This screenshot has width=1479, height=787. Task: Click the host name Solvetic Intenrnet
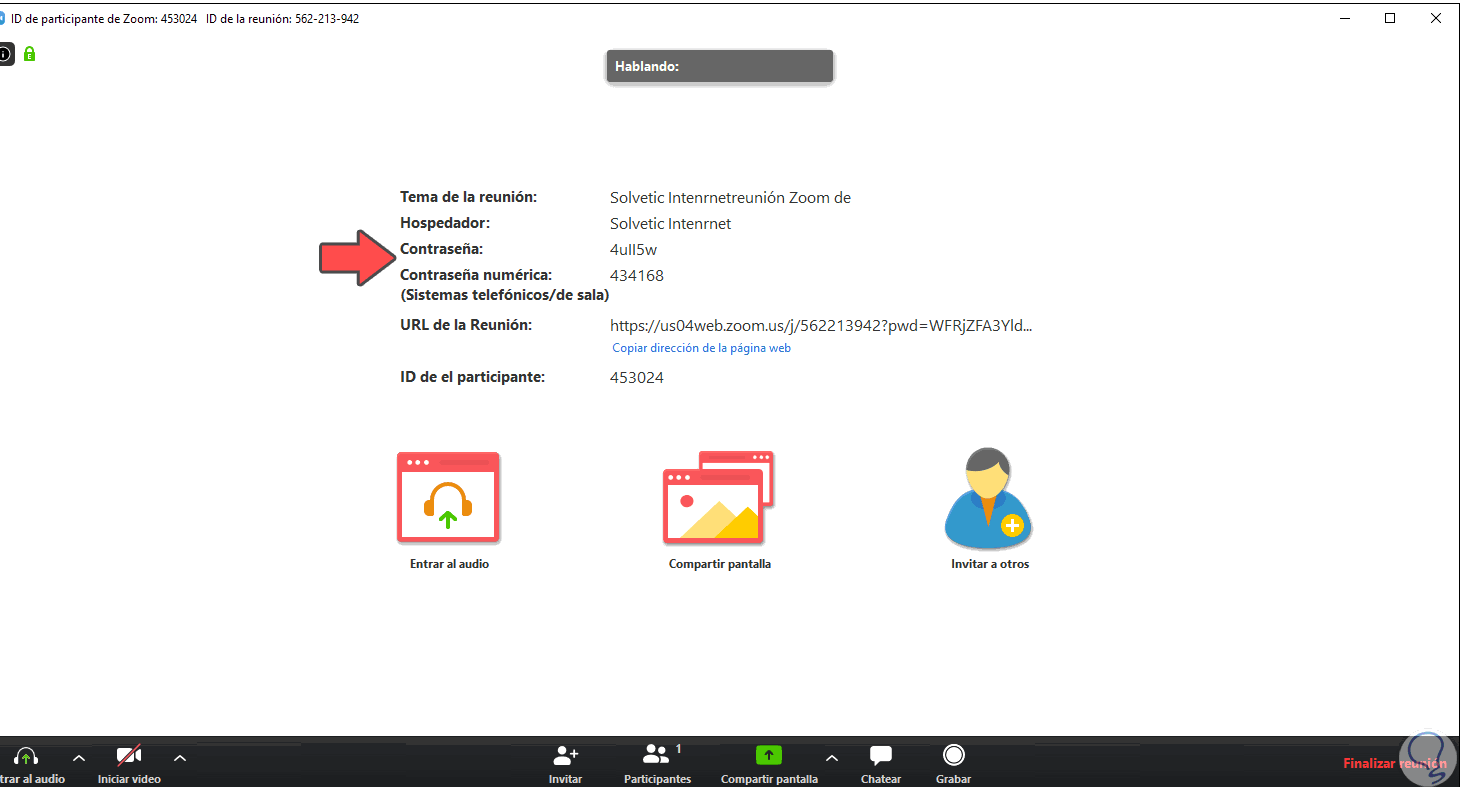pyautogui.click(x=671, y=224)
